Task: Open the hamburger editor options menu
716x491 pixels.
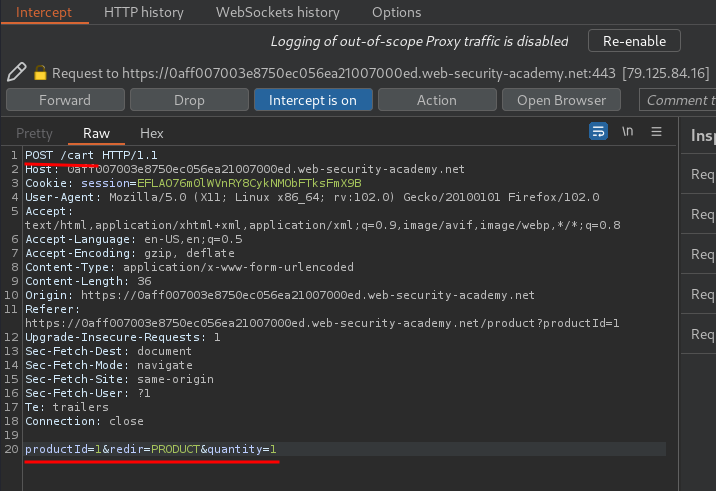Action: click(x=656, y=132)
